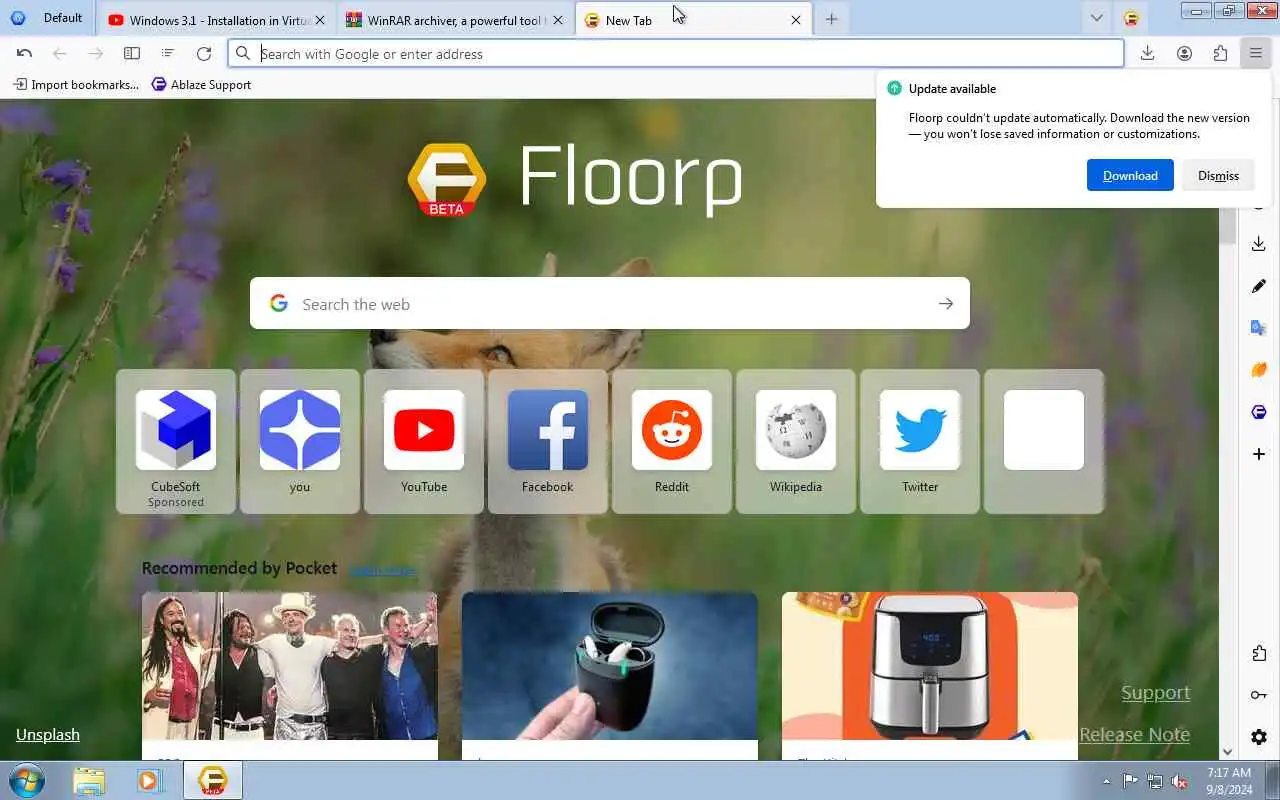The width and height of the screenshot is (1280, 800).
Task: Open the Release Note link
Action: [1134, 734]
